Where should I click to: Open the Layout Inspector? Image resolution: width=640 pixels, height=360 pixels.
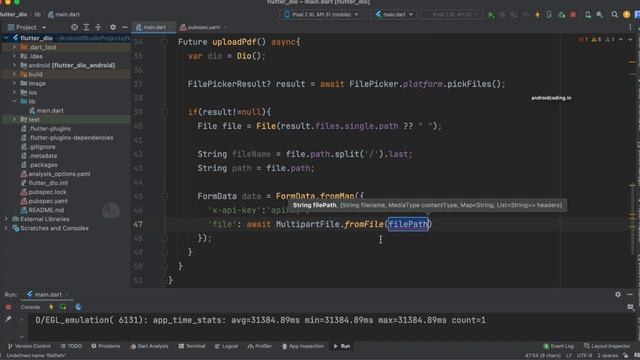(x=607, y=346)
